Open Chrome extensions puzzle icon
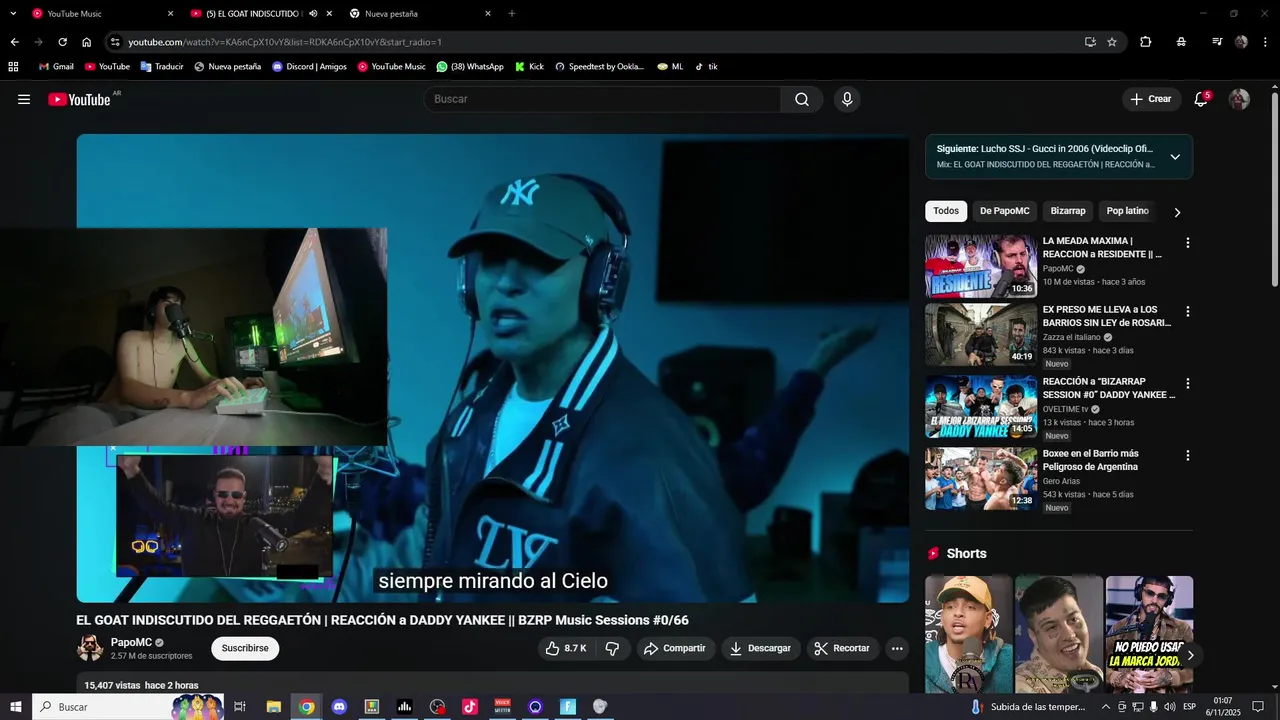Image resolution: width=1280 pixels, height=720 pixels. click(x=1146, y=42)
